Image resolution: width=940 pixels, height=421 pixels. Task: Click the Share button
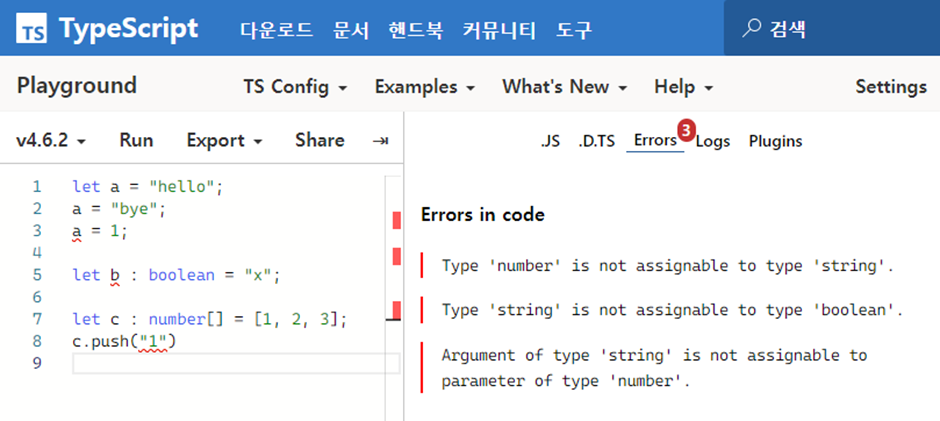[320, 140]
